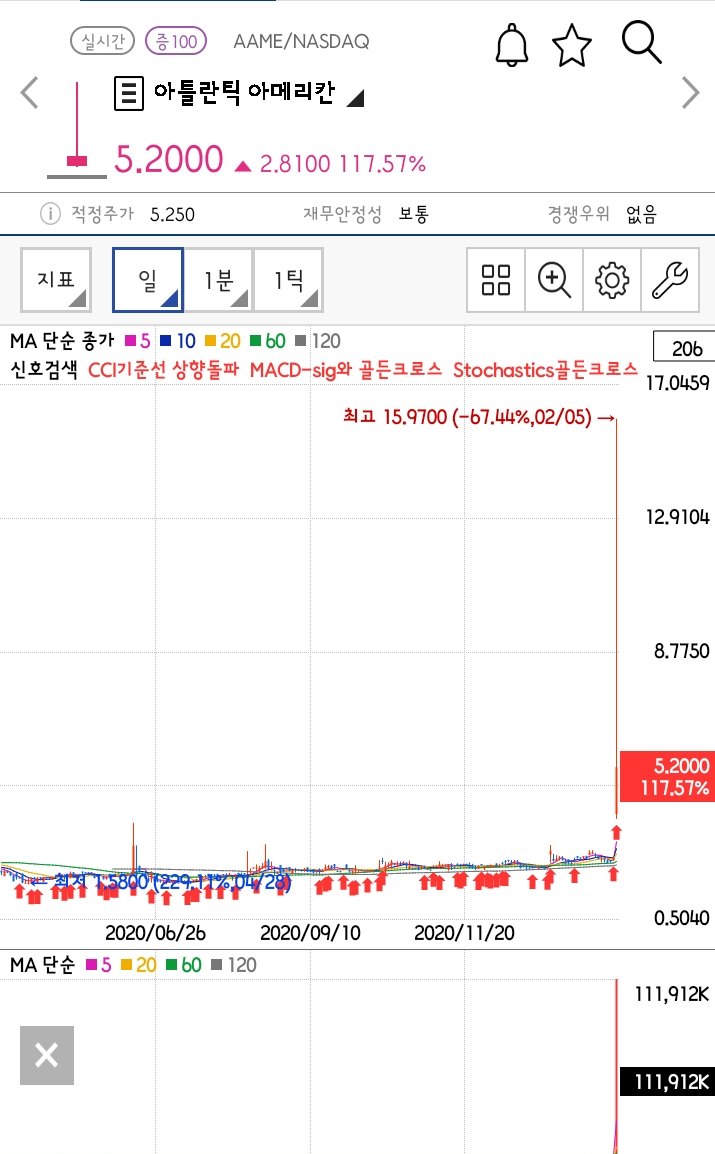715x1154 pixels.
Task: Open the chart grid layout icon
Action: coord(496,280)
